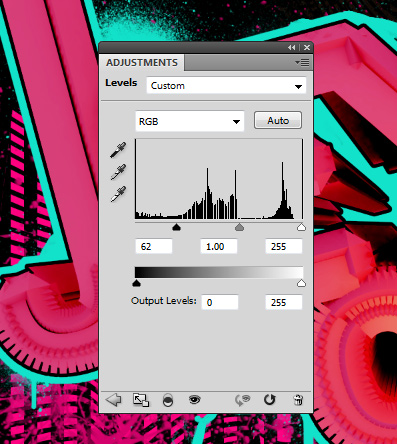
Task: Open the Levels preset dropdown Custom
Action: click(x=226, y=86)
